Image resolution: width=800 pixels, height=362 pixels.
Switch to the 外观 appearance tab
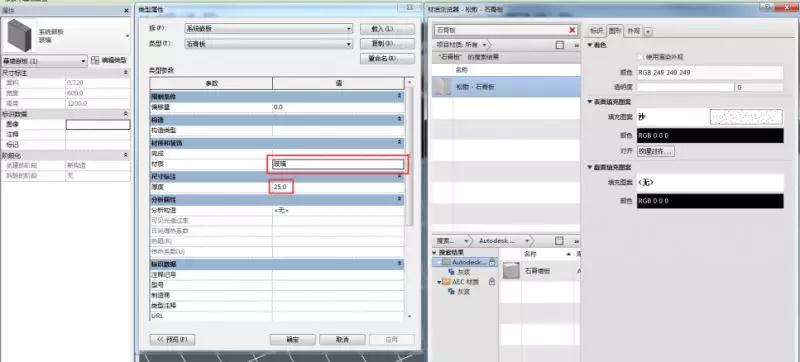click(634, 31)
